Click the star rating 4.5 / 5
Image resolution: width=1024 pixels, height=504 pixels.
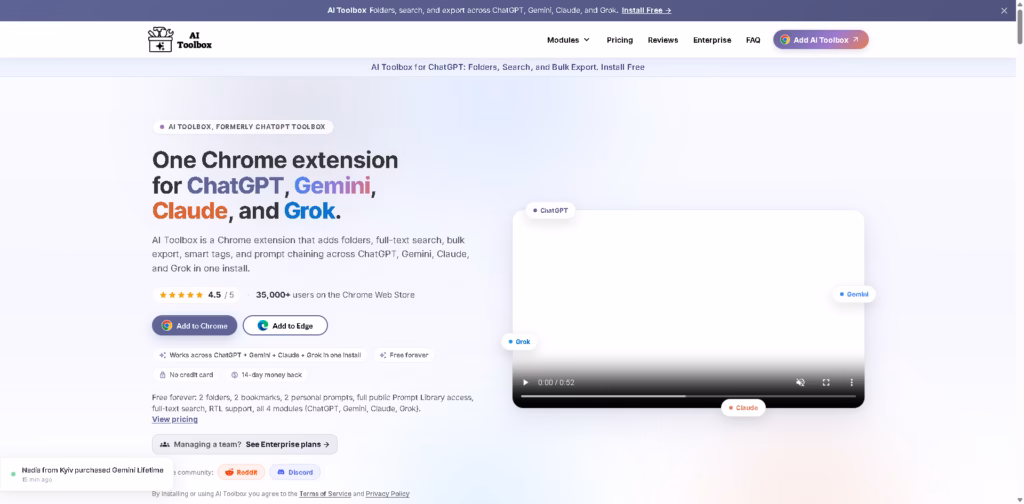tap(196, 295)
